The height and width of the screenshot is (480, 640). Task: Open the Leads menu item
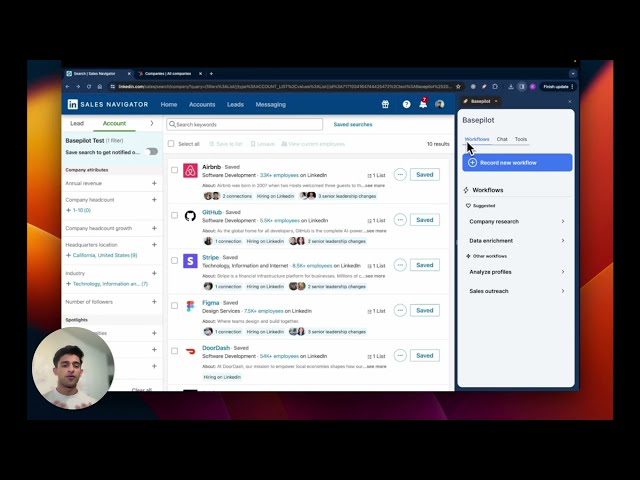[236, 104]
